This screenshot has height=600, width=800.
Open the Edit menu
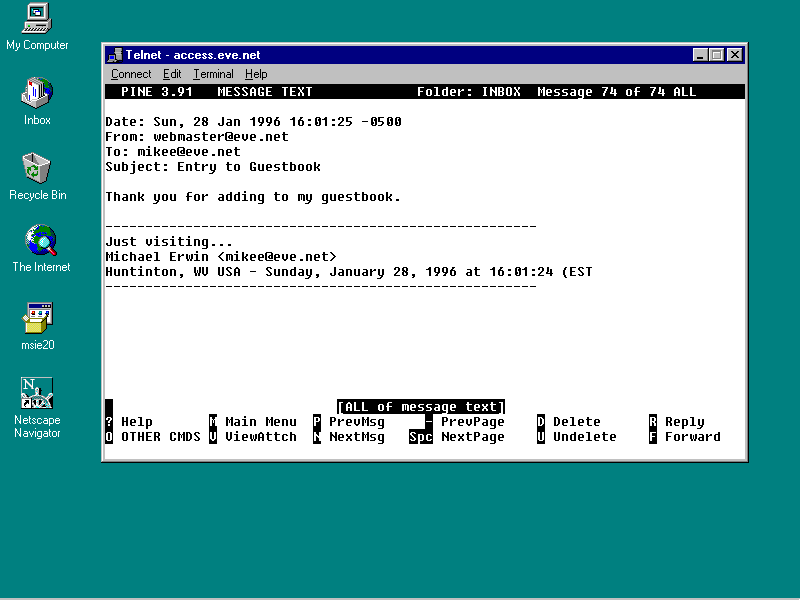(x=172, y=74)
